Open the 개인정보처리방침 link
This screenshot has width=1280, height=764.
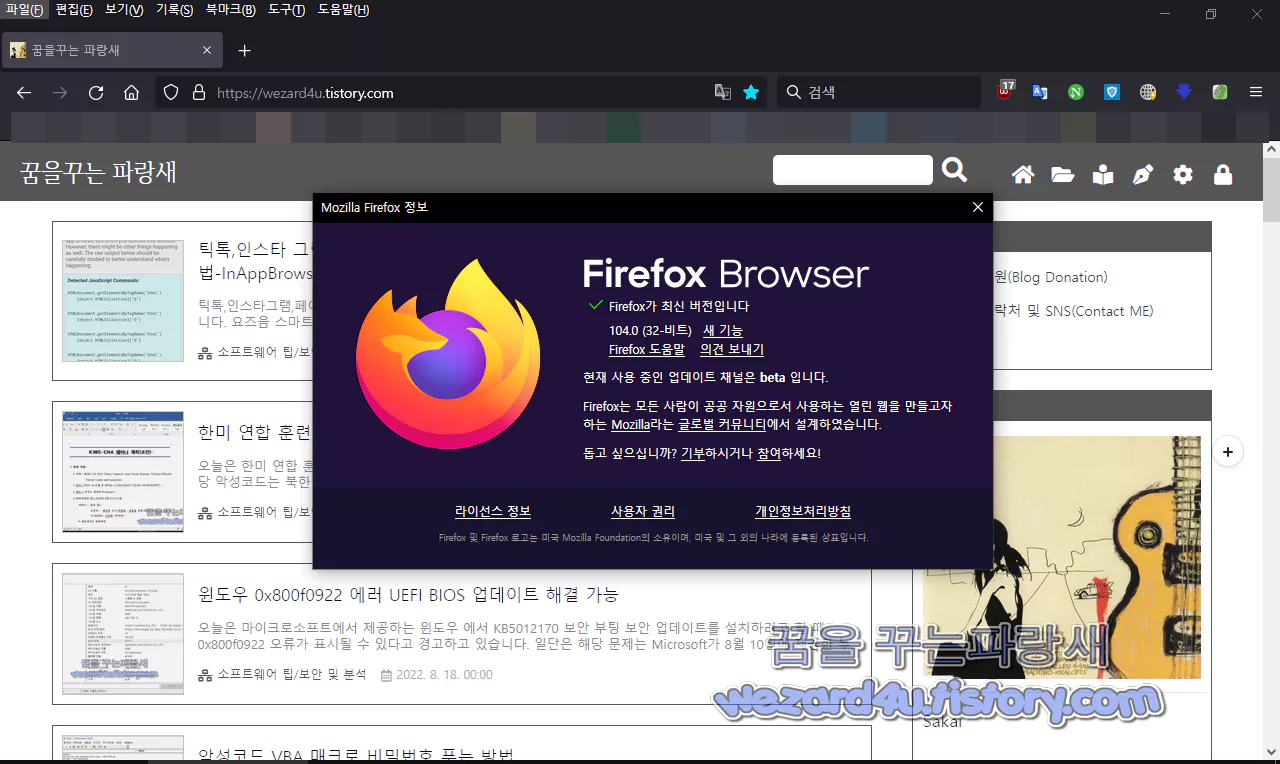tap(803, 511)
